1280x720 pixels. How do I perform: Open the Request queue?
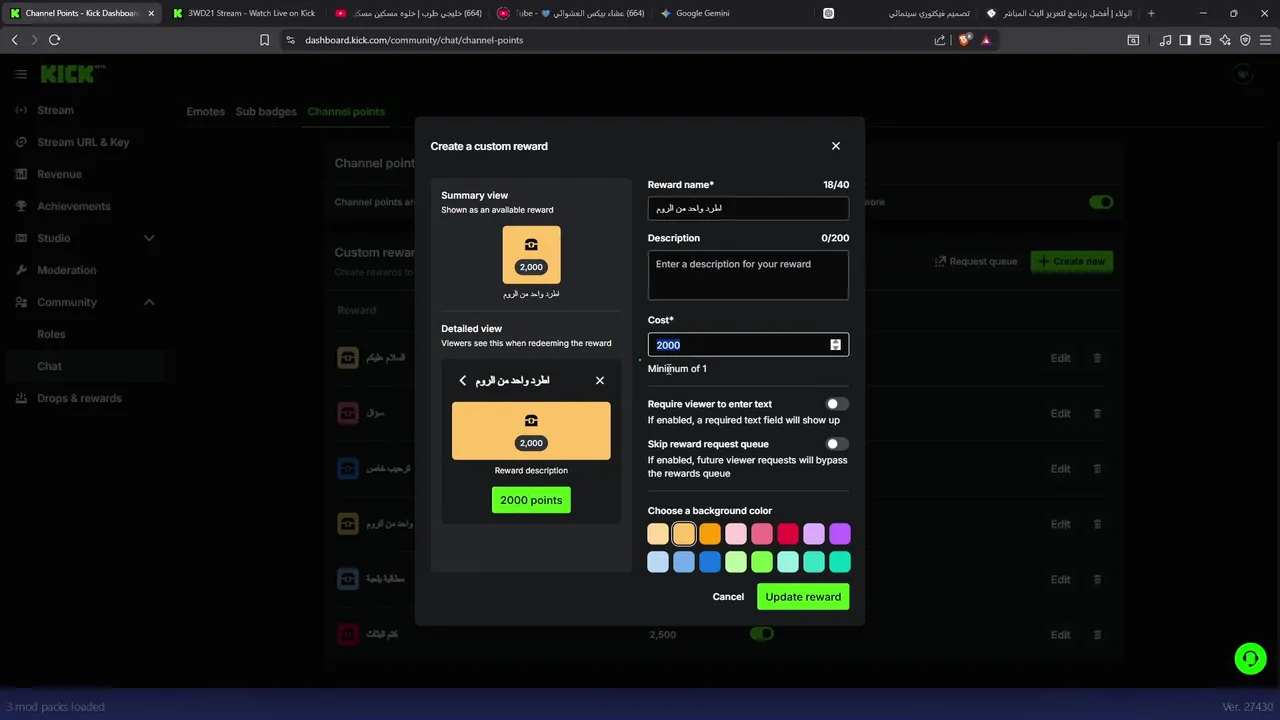tap(976, 262)
